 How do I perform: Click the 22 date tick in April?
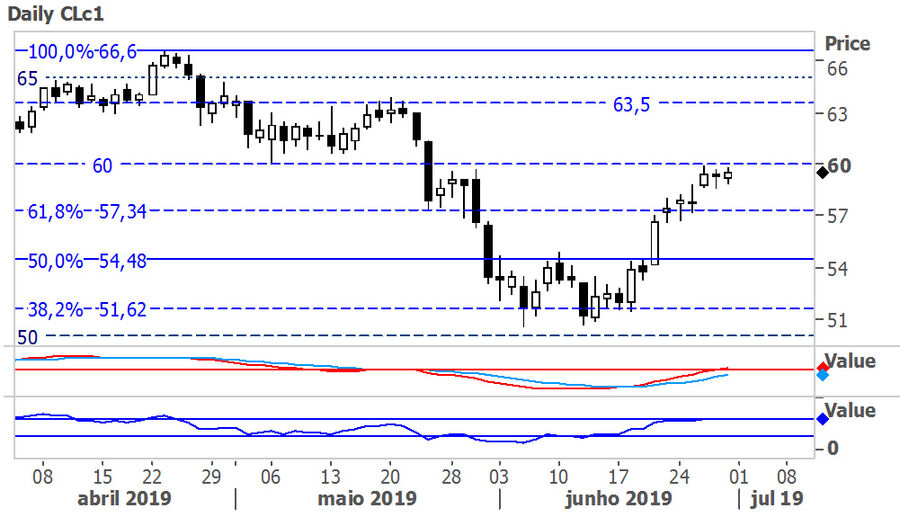click(152, 477)
